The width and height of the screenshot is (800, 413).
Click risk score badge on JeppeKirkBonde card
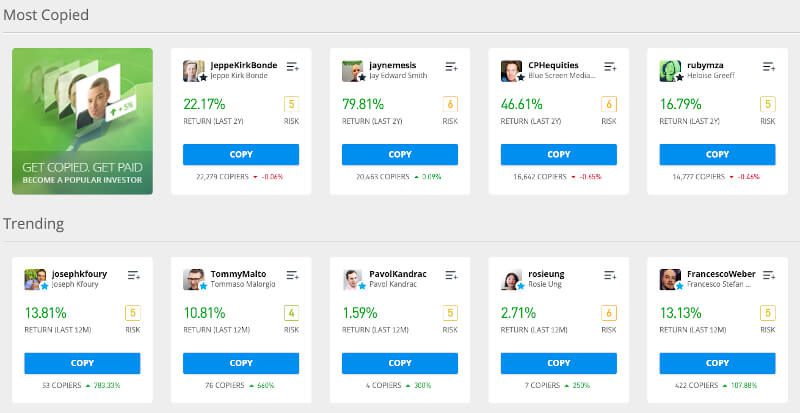[292, 105]
